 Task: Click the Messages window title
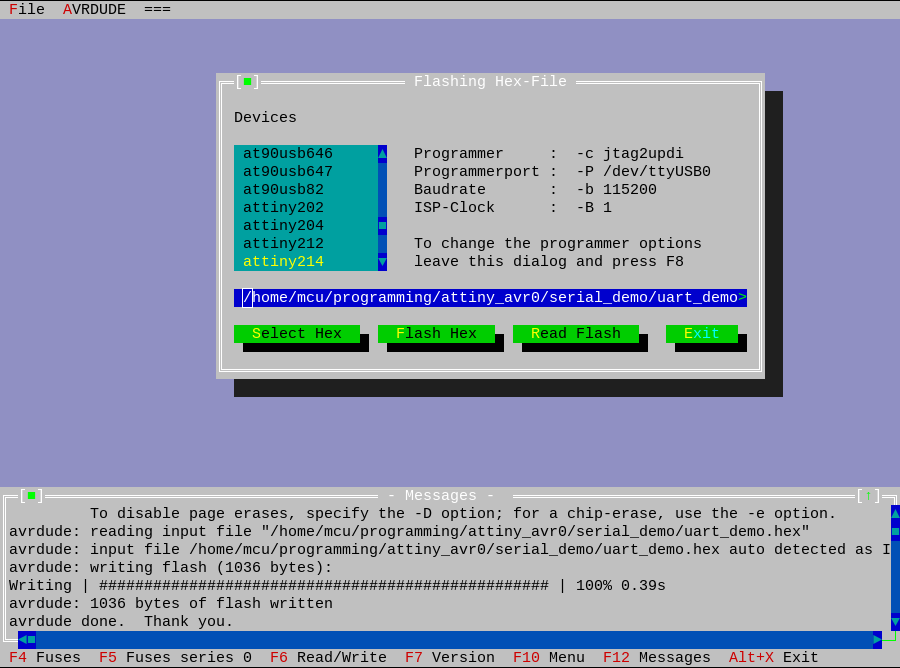(x=441, y=495)
